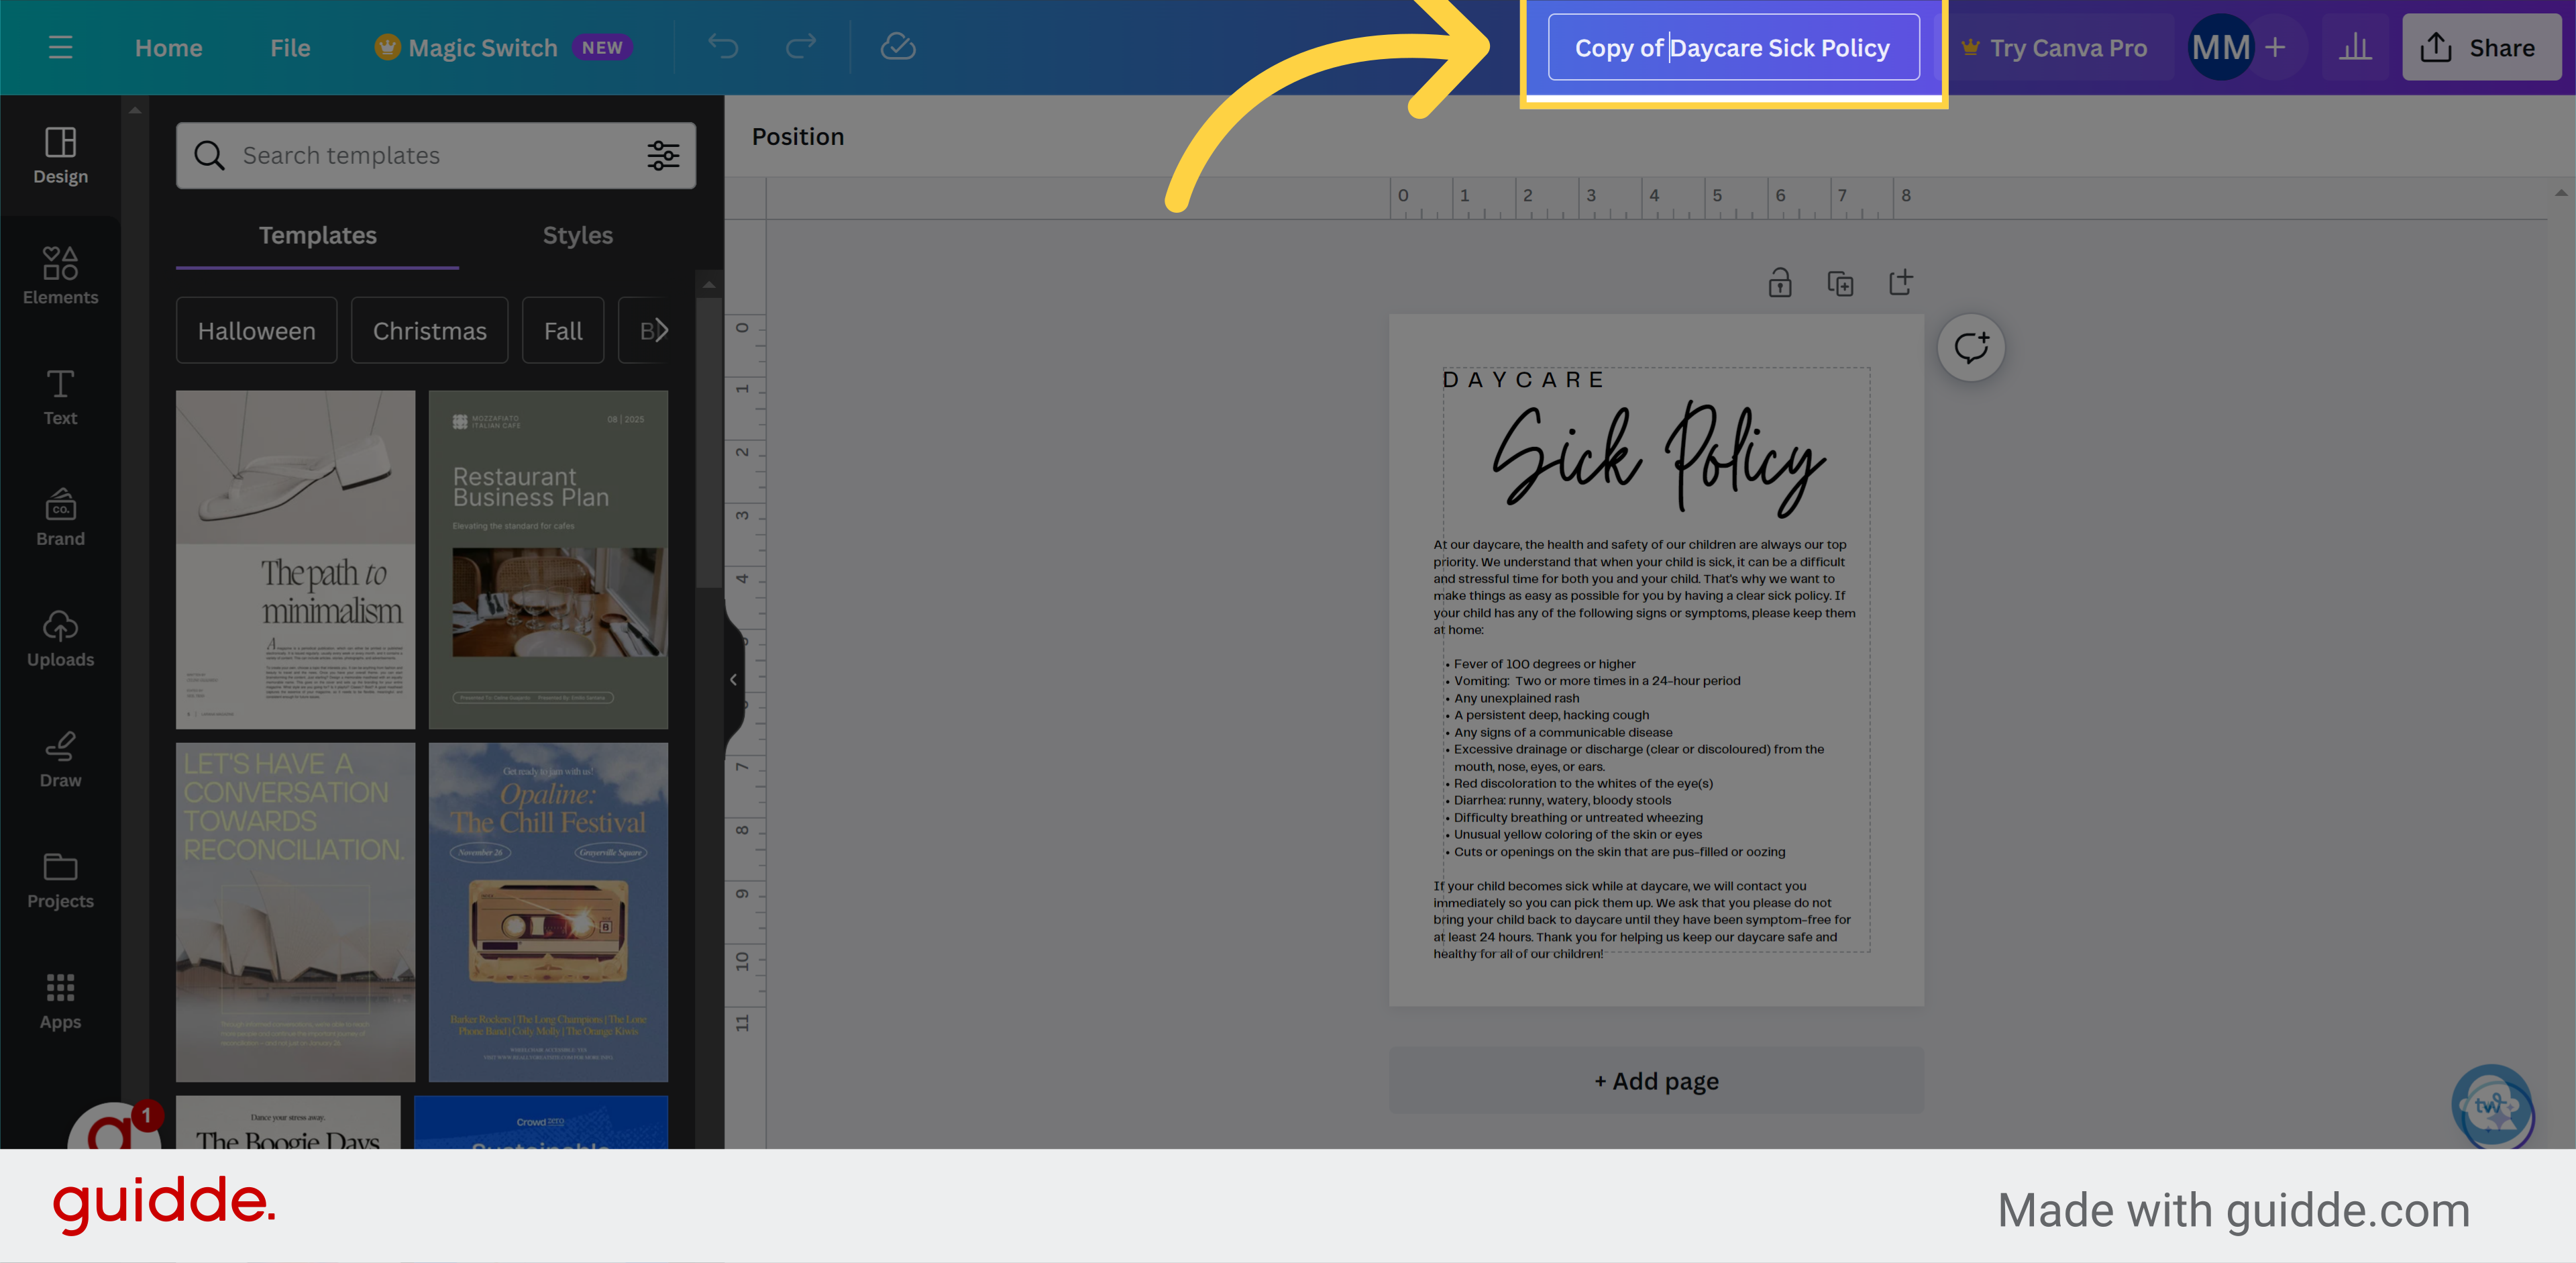Open the File menu

pyautogui.click(x=289, y=47)
